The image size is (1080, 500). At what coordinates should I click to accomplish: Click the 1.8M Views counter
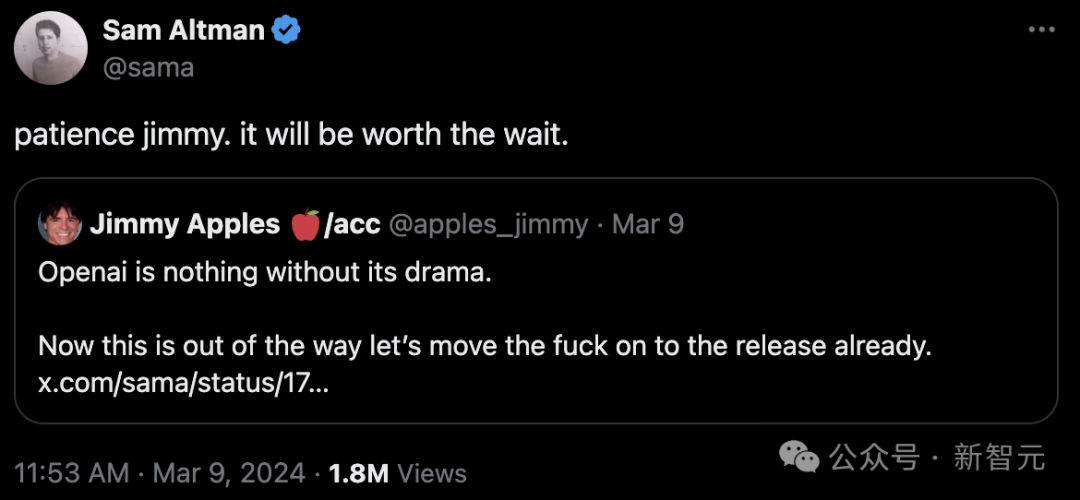397,473
